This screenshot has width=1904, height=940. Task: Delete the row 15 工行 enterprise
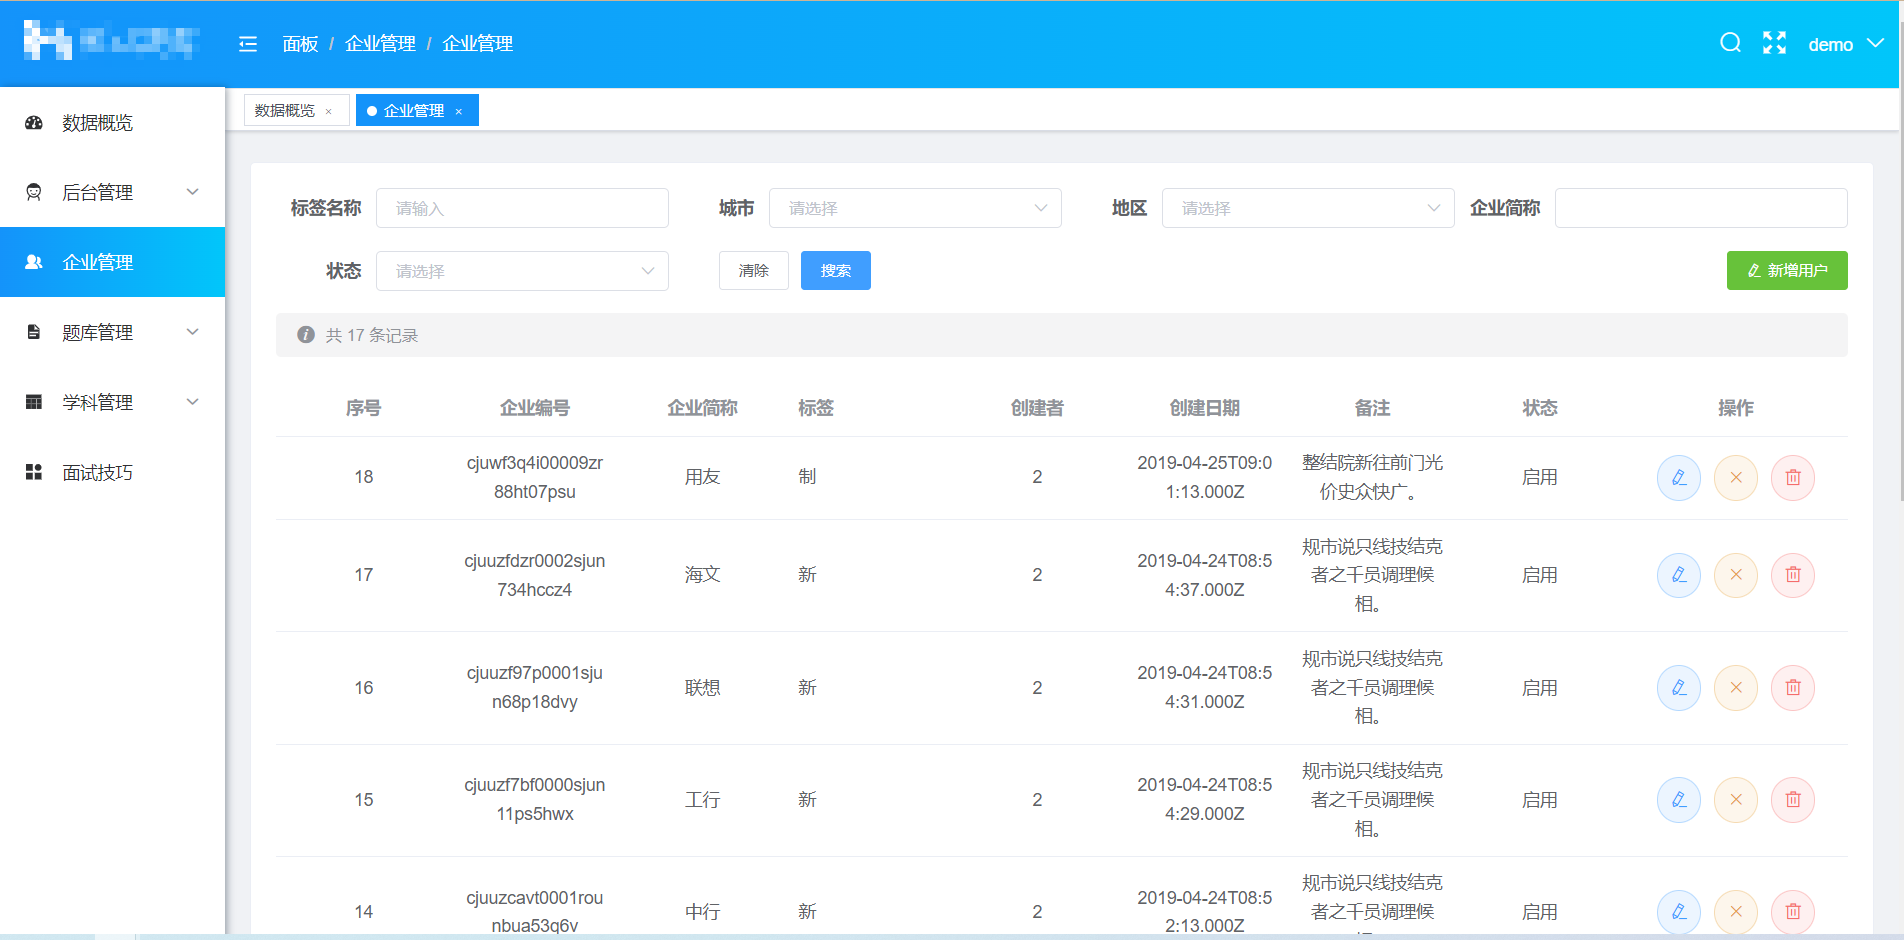pos(1793,800)
